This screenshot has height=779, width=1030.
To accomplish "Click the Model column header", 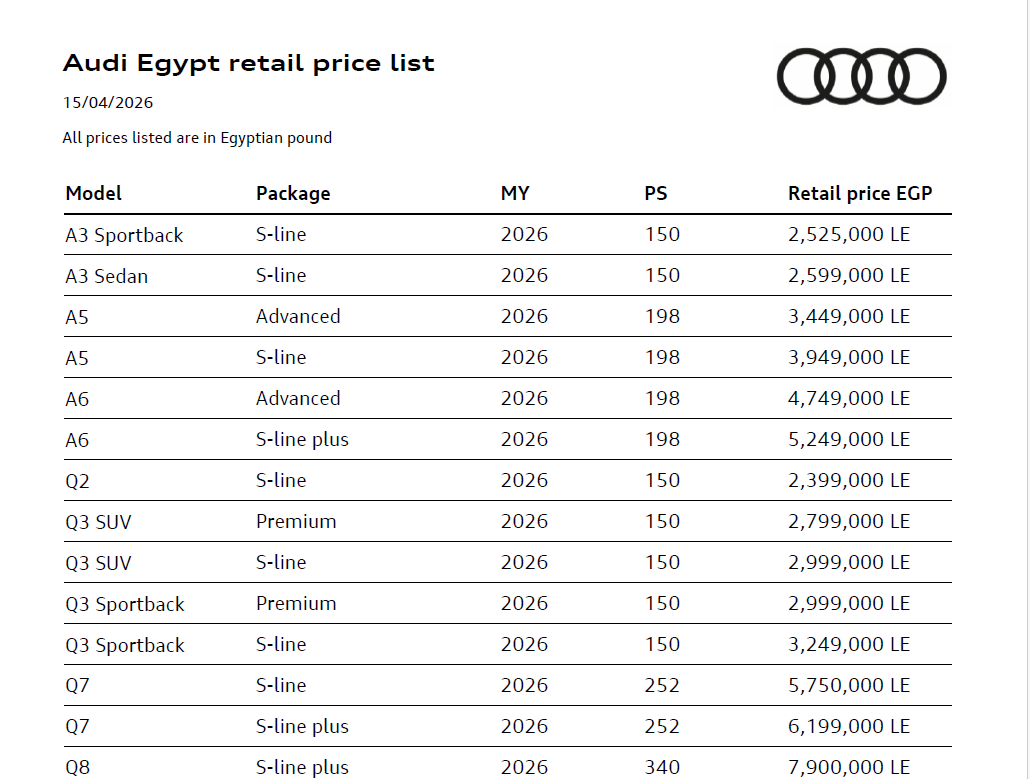I will (94, 193).
